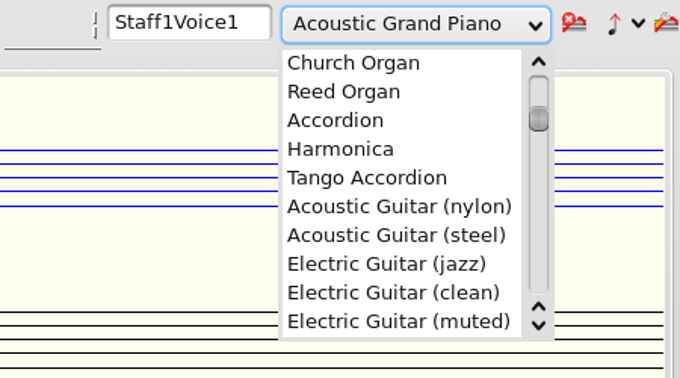
Task: Open the chevron menu beside the note icon
Action: pos(638,23)
